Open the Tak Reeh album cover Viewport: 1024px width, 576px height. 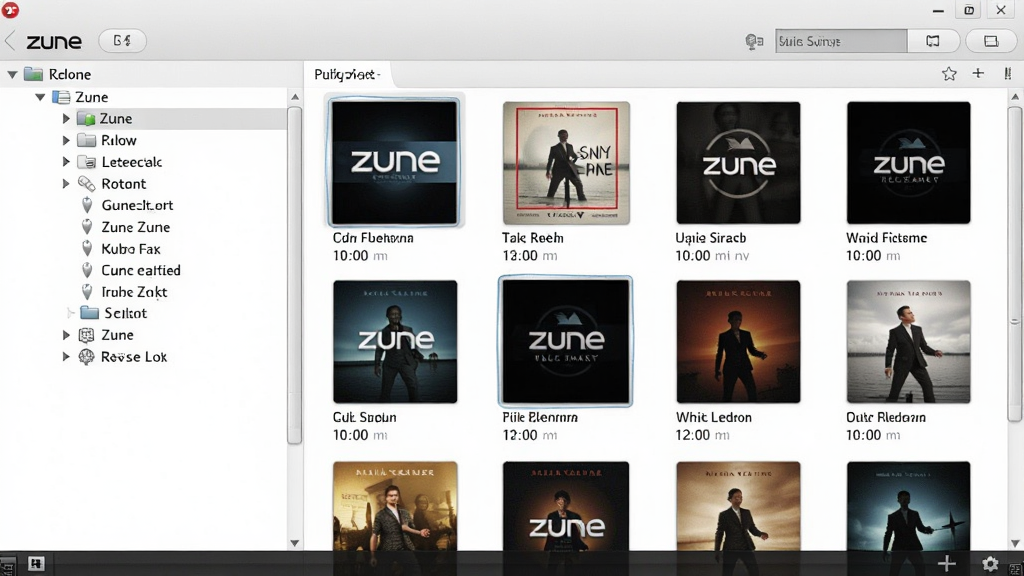point(566,163)
